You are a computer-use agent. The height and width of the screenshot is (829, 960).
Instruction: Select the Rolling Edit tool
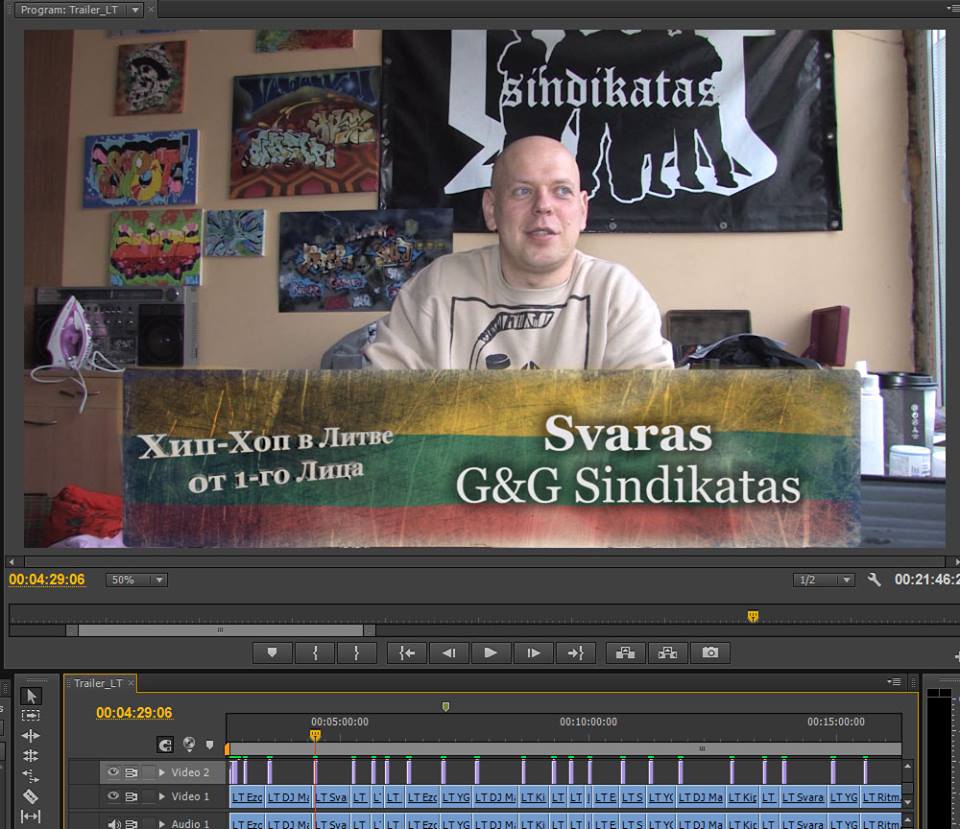[x=31, y=756]
